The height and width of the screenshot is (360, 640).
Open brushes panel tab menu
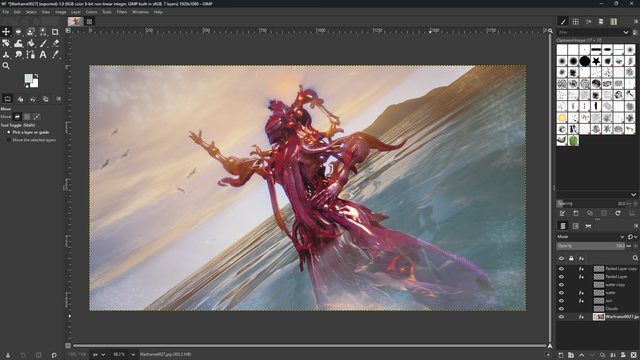636,22
